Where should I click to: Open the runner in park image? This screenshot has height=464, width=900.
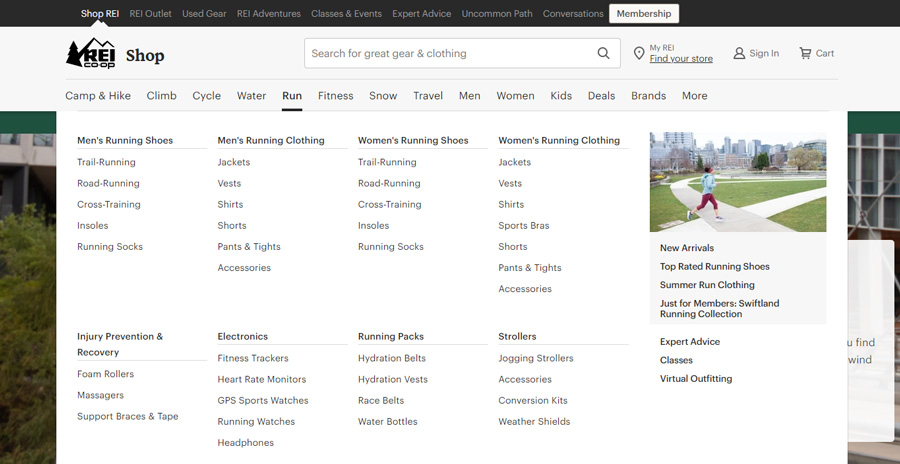[738, 182]
